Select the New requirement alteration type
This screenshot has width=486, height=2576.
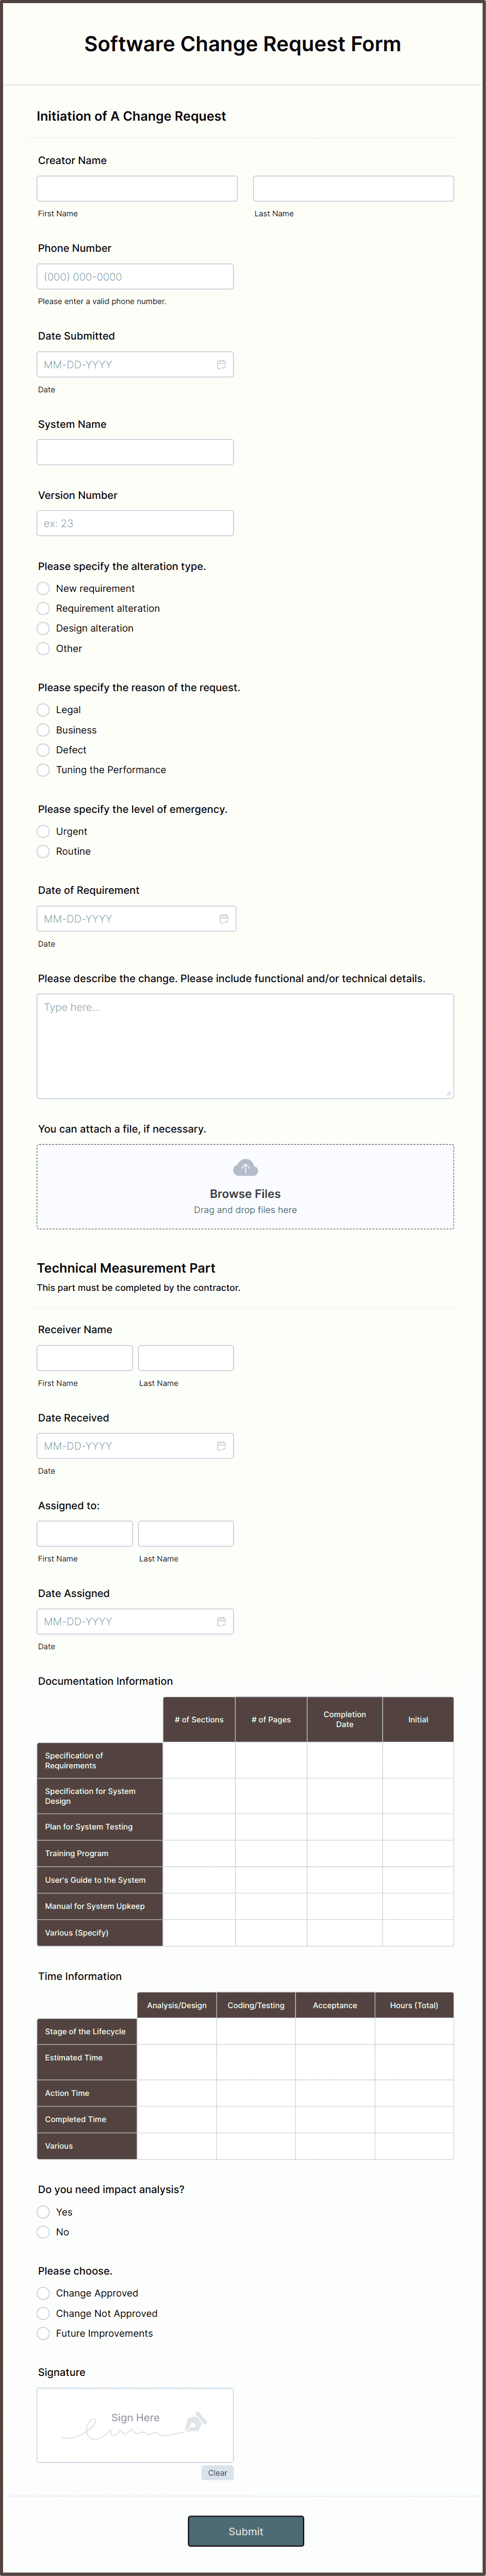pos(43,588)
